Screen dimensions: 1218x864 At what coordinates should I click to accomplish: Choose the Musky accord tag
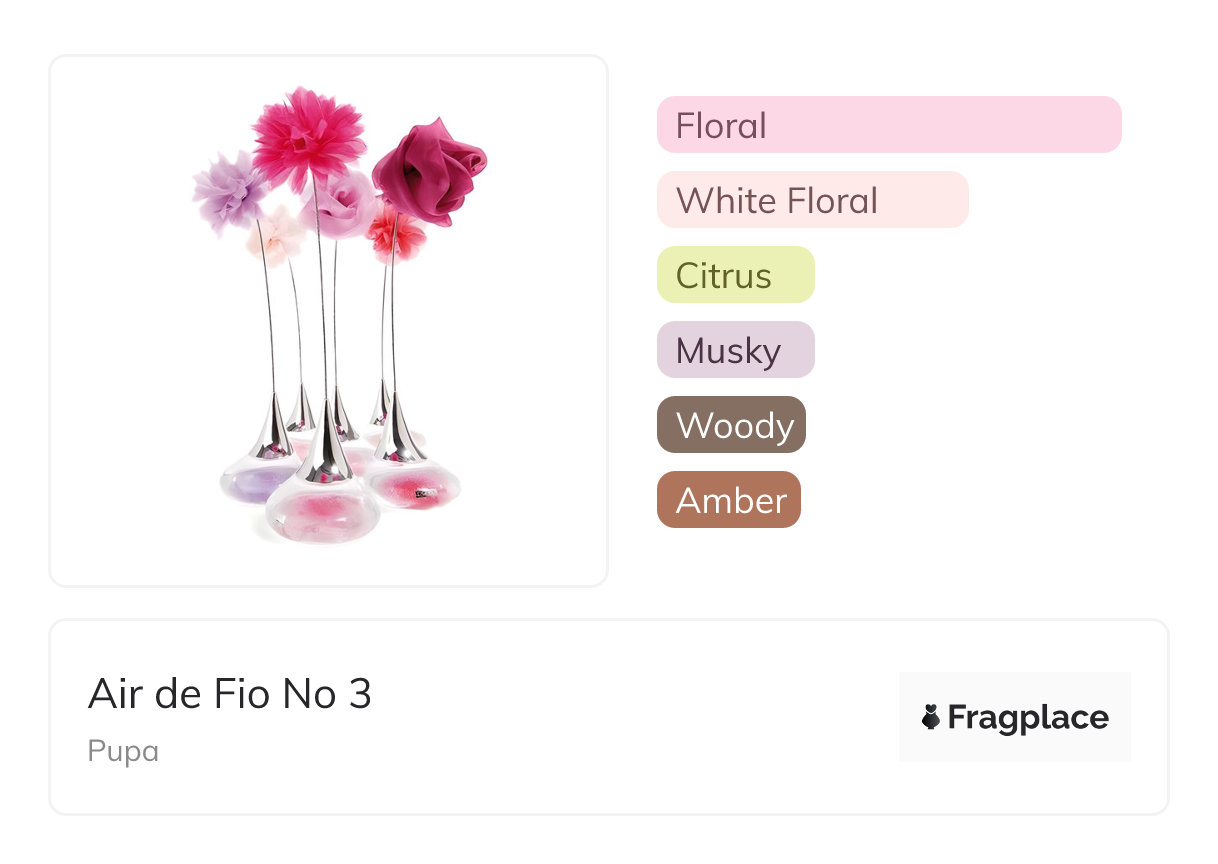735,350
